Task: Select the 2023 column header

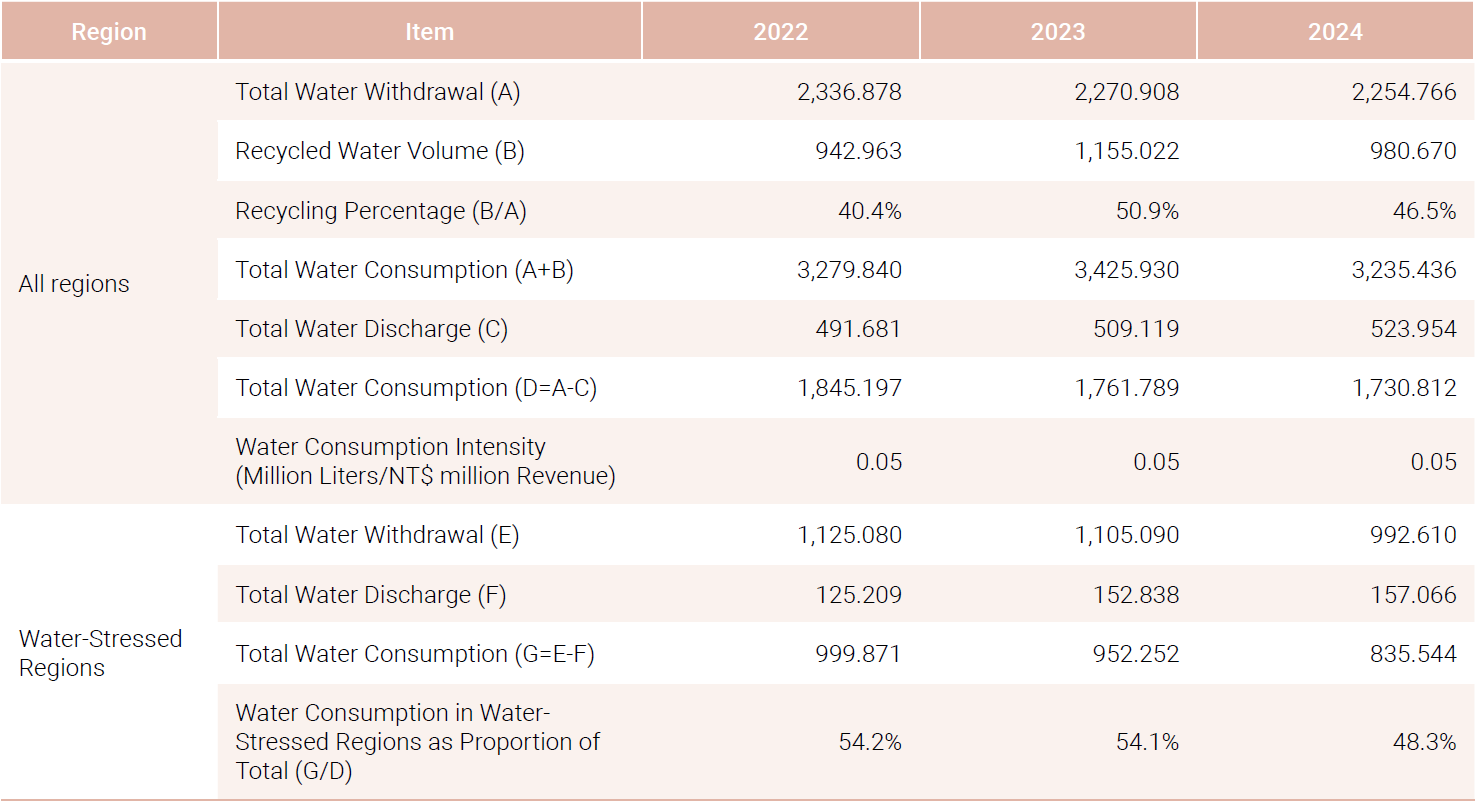Action: (x=1057, y=32)
